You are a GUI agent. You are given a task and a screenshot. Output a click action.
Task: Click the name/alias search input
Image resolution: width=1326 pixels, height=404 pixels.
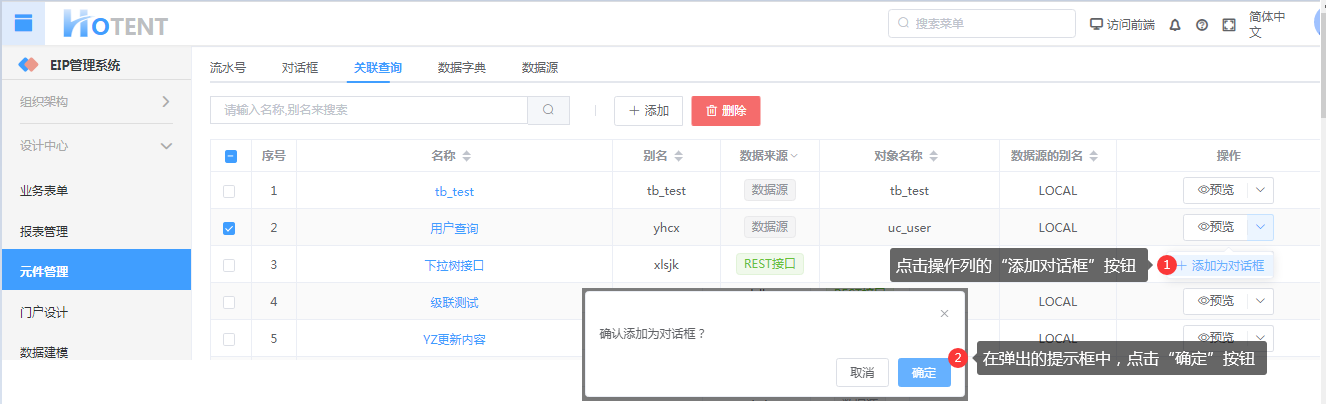pos(369,110)
